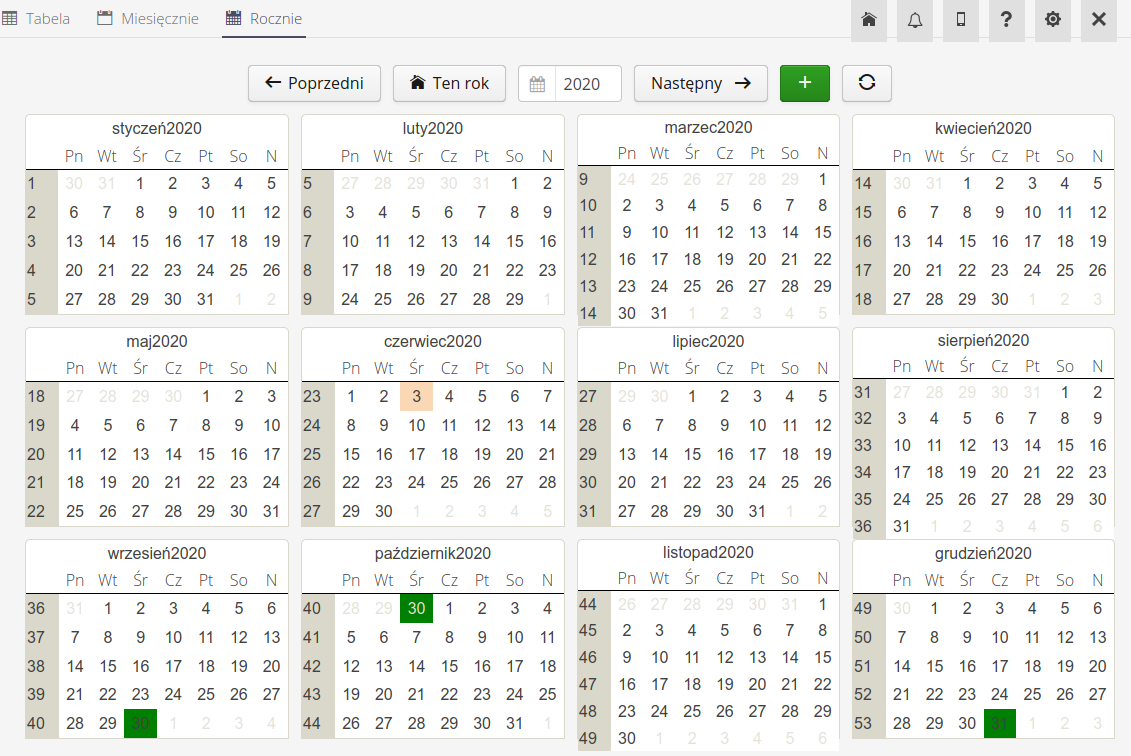Viewport: 1131px width, 756px height.
Task: Click the refresh circular arrow button
Action: click(867, 83)
